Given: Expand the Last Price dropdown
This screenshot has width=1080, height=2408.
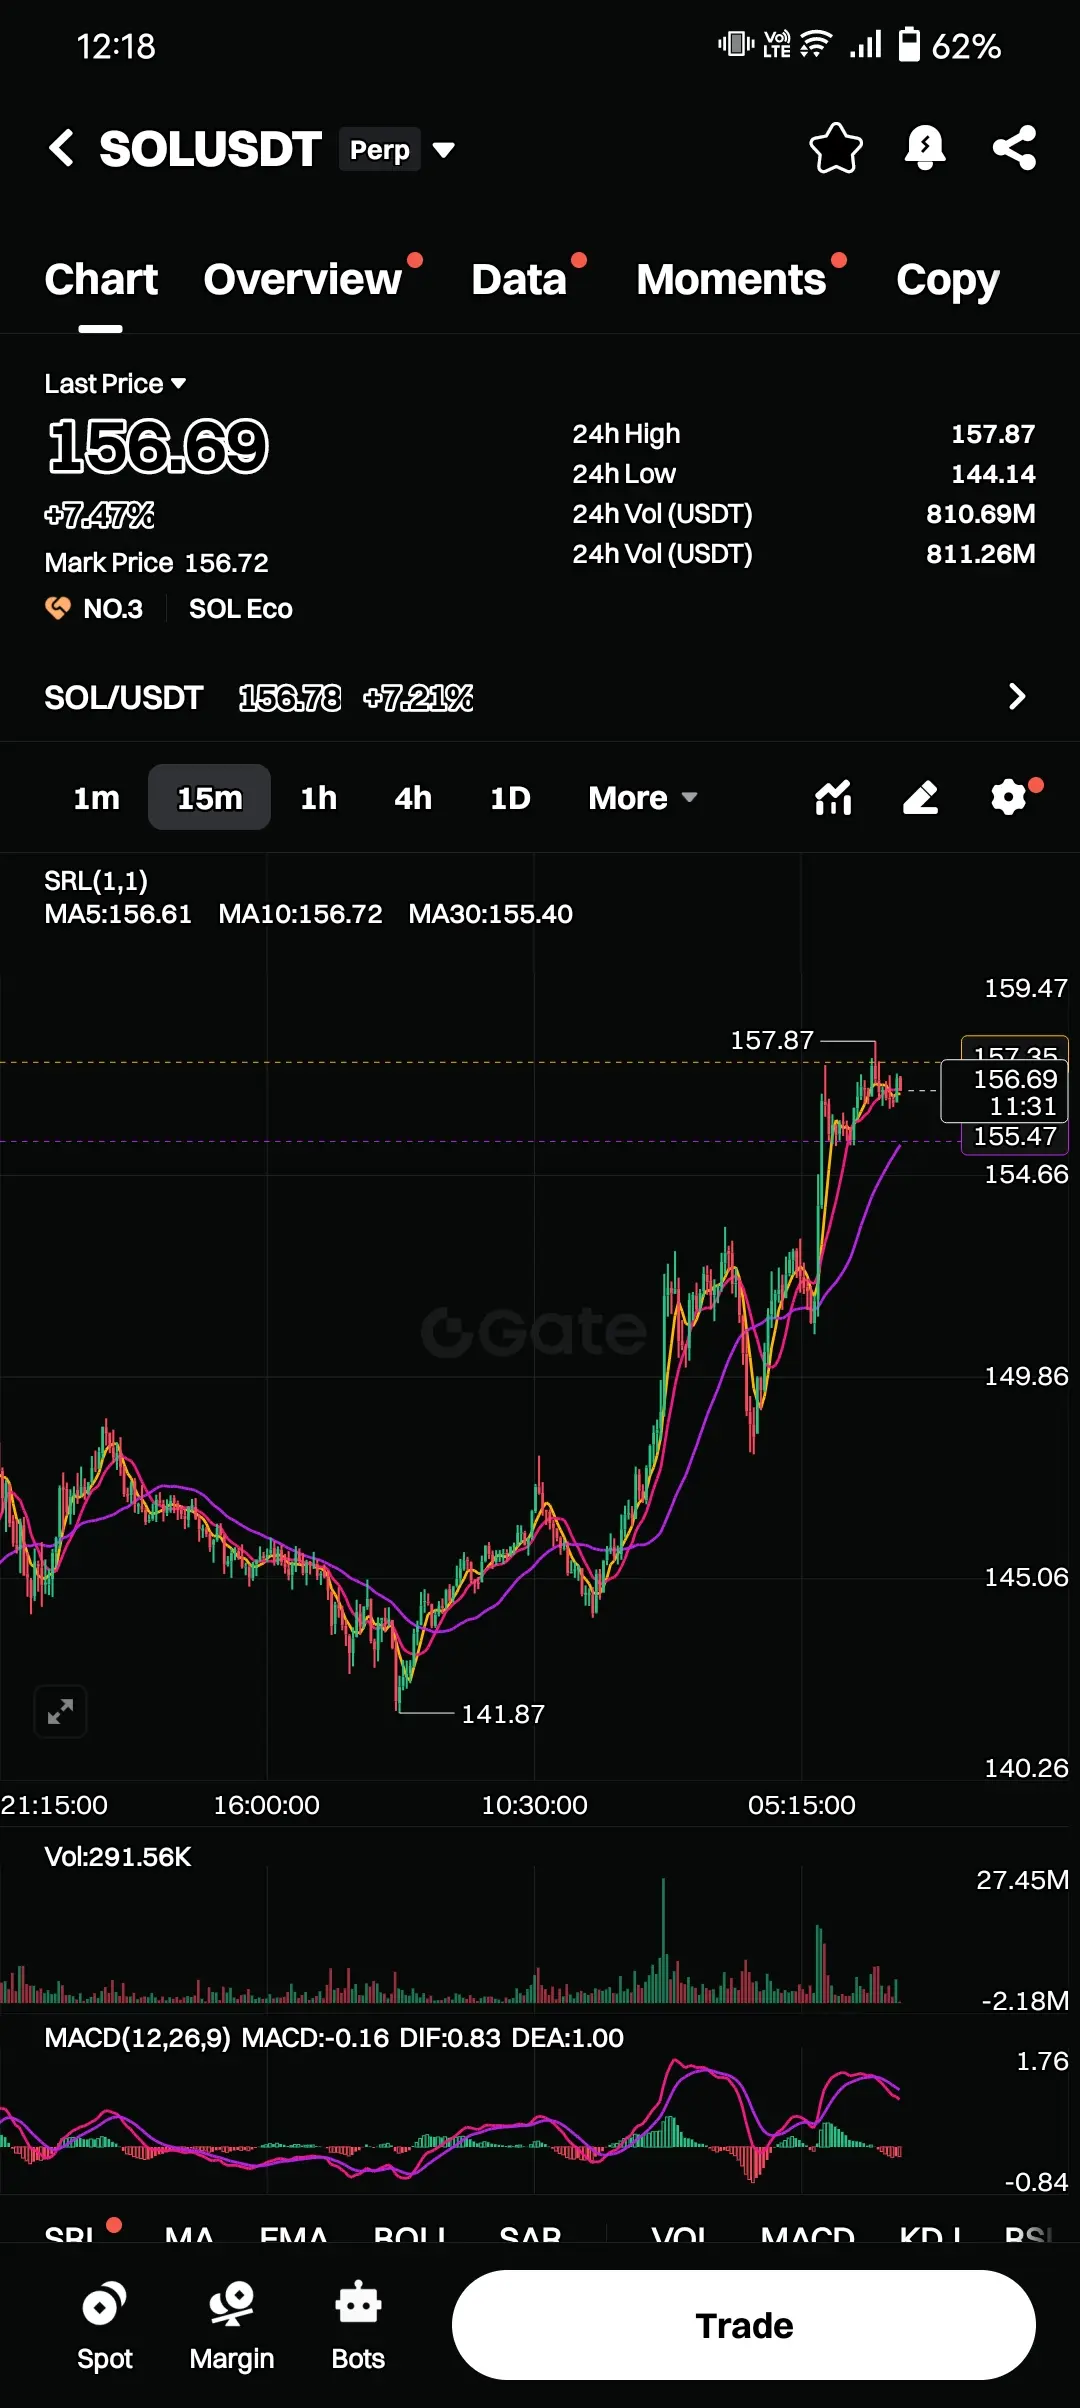Looking at the screenshot, I should click(x=115, y=384).
